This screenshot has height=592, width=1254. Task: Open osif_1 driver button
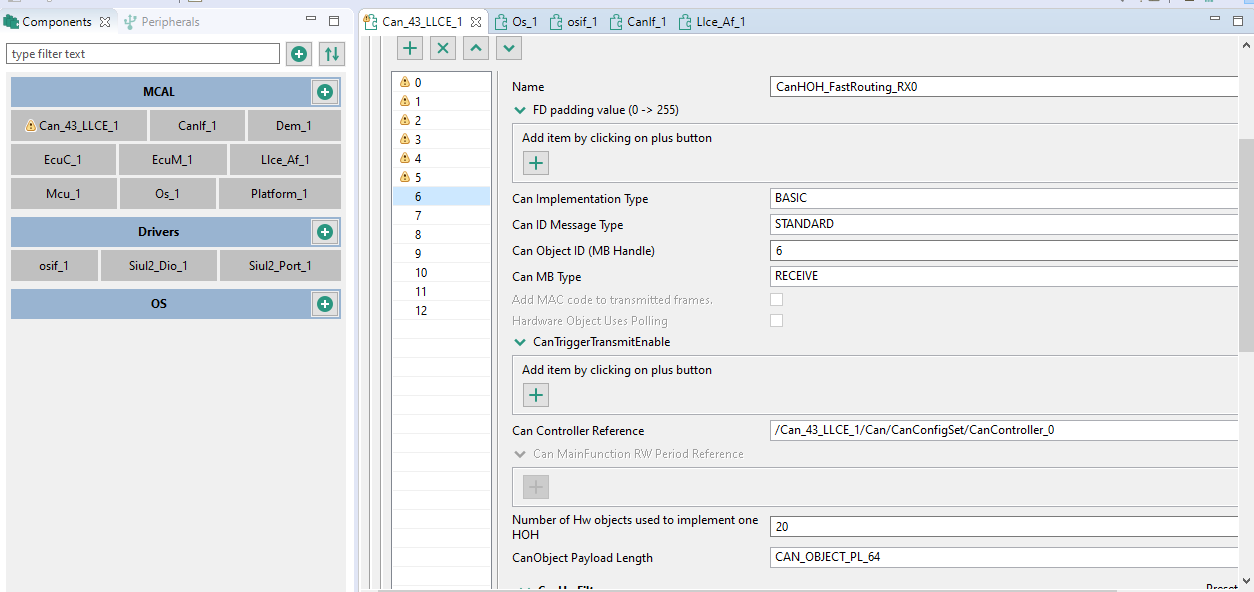click(x=54, y=265)
